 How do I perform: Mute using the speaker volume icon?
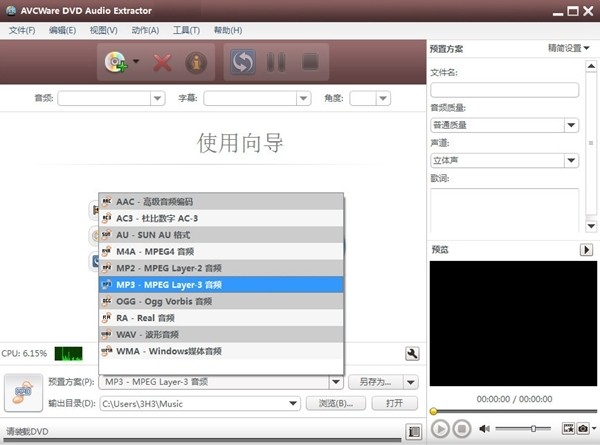485,428
